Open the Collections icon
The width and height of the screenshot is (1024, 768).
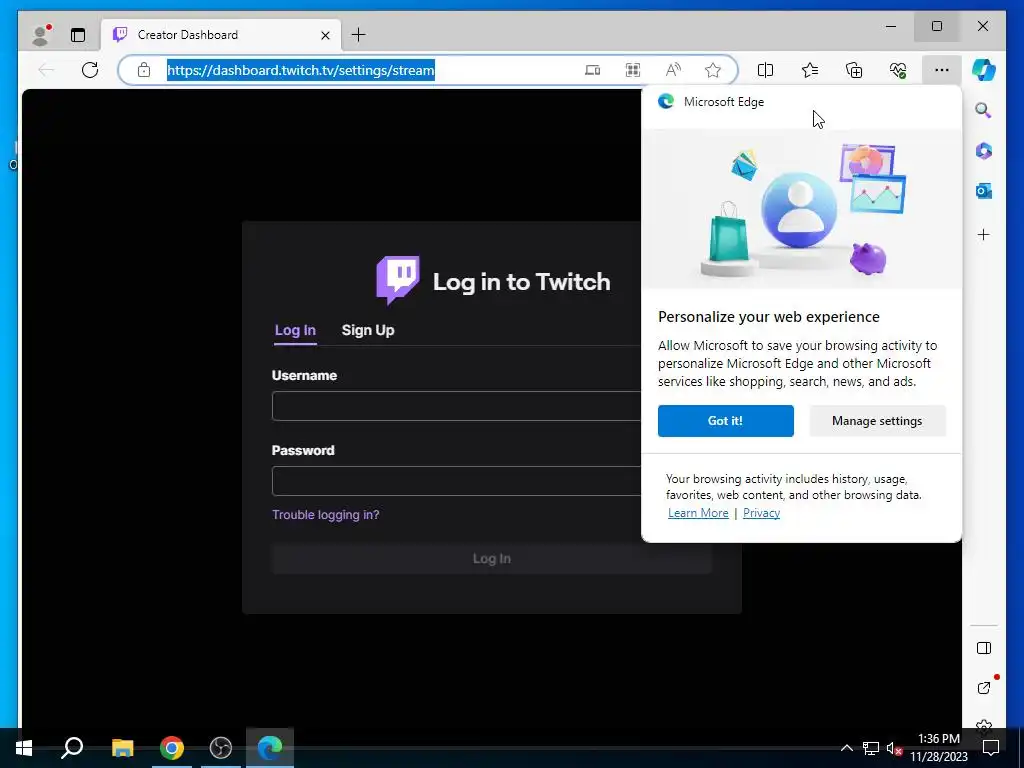(x=854, y=70)
